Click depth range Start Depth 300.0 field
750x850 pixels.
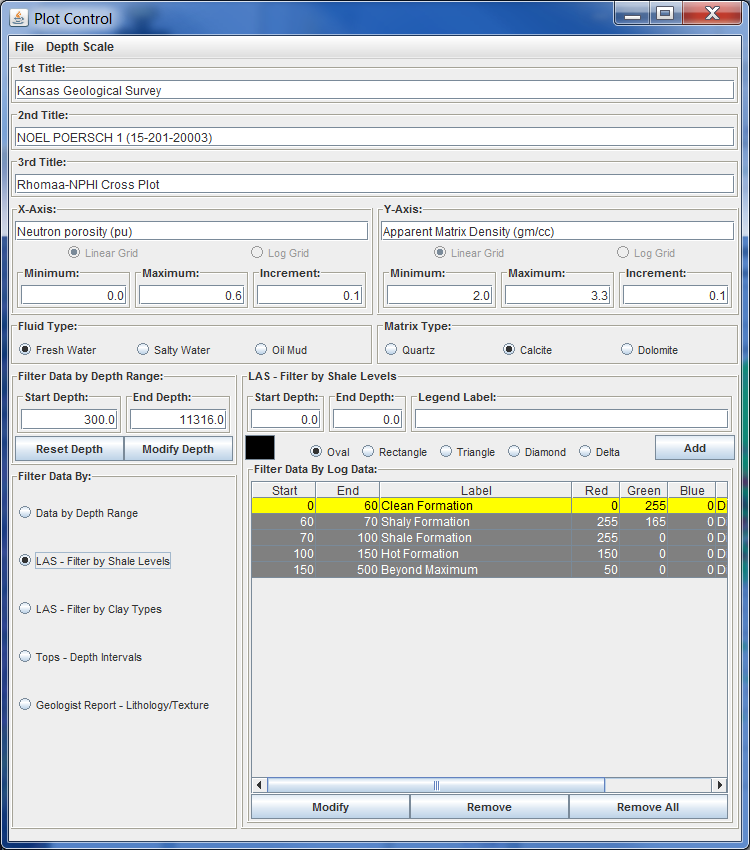pyautogui.click(x=69, y=420)
